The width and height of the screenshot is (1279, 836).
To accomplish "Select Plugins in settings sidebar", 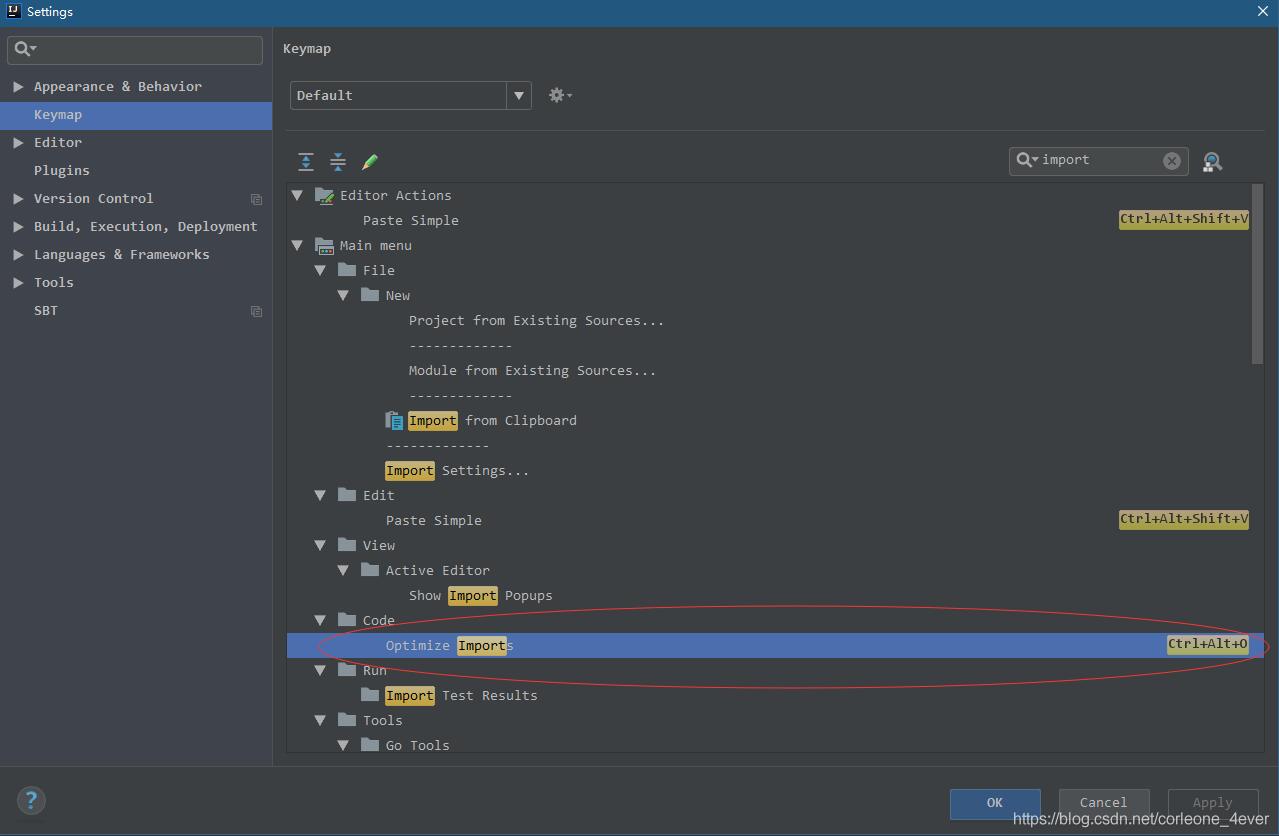I will (62, 171).
